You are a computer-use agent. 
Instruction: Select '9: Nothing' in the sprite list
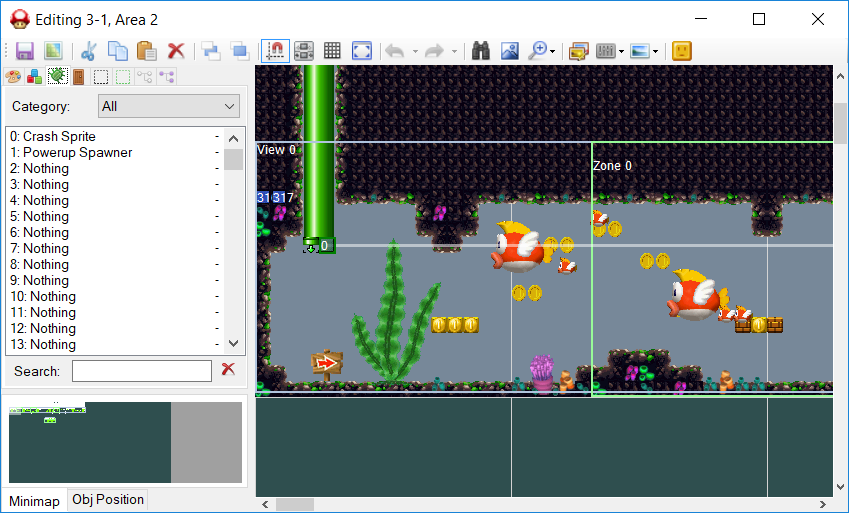pyautogui.click(x=114, y=281)
